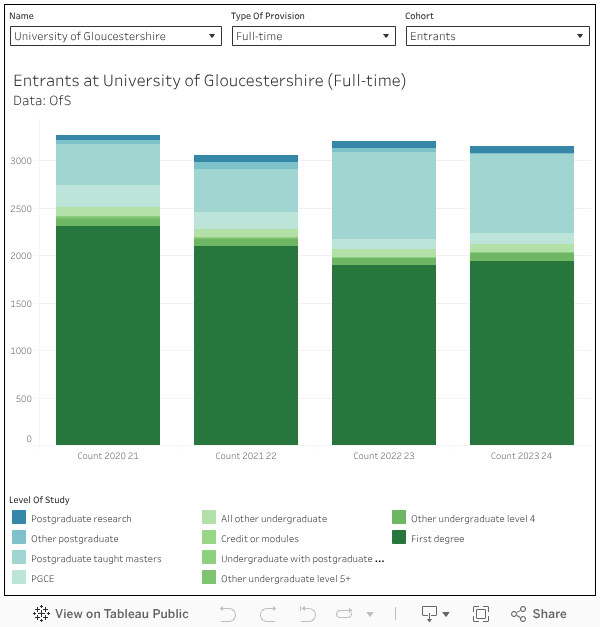Screen dimensions: 600x627
Task: Select First degree bar segment for 2020 21
Action: (x=108, y=335)
